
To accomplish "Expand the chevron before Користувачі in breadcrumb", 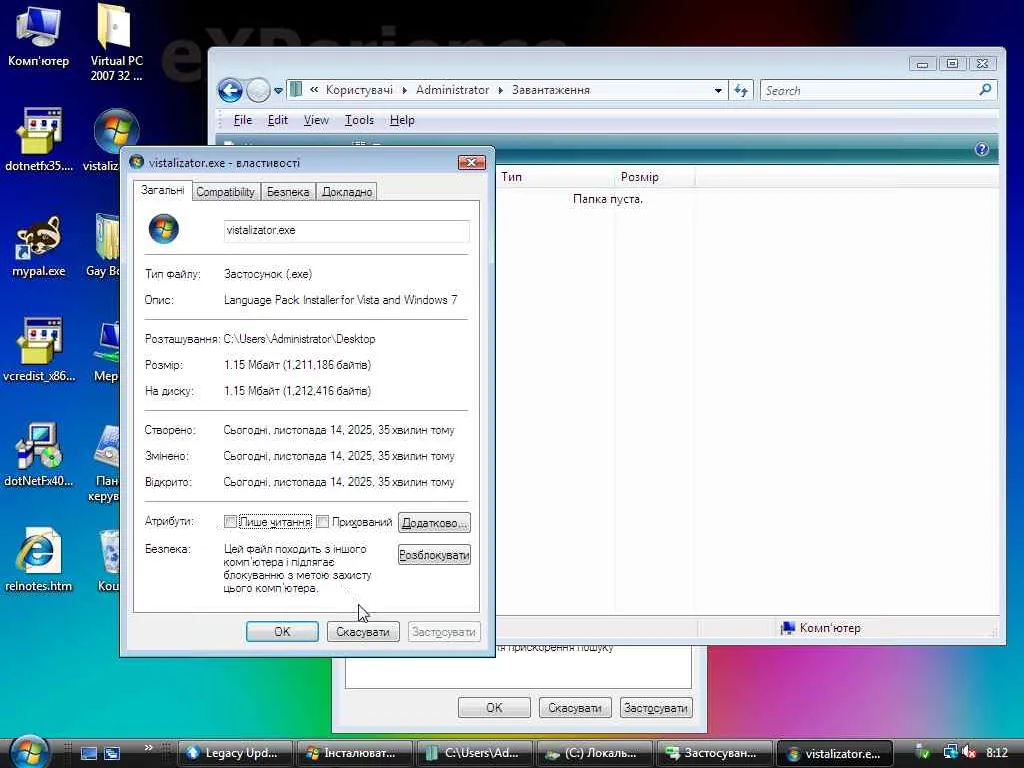I will 314,90.
